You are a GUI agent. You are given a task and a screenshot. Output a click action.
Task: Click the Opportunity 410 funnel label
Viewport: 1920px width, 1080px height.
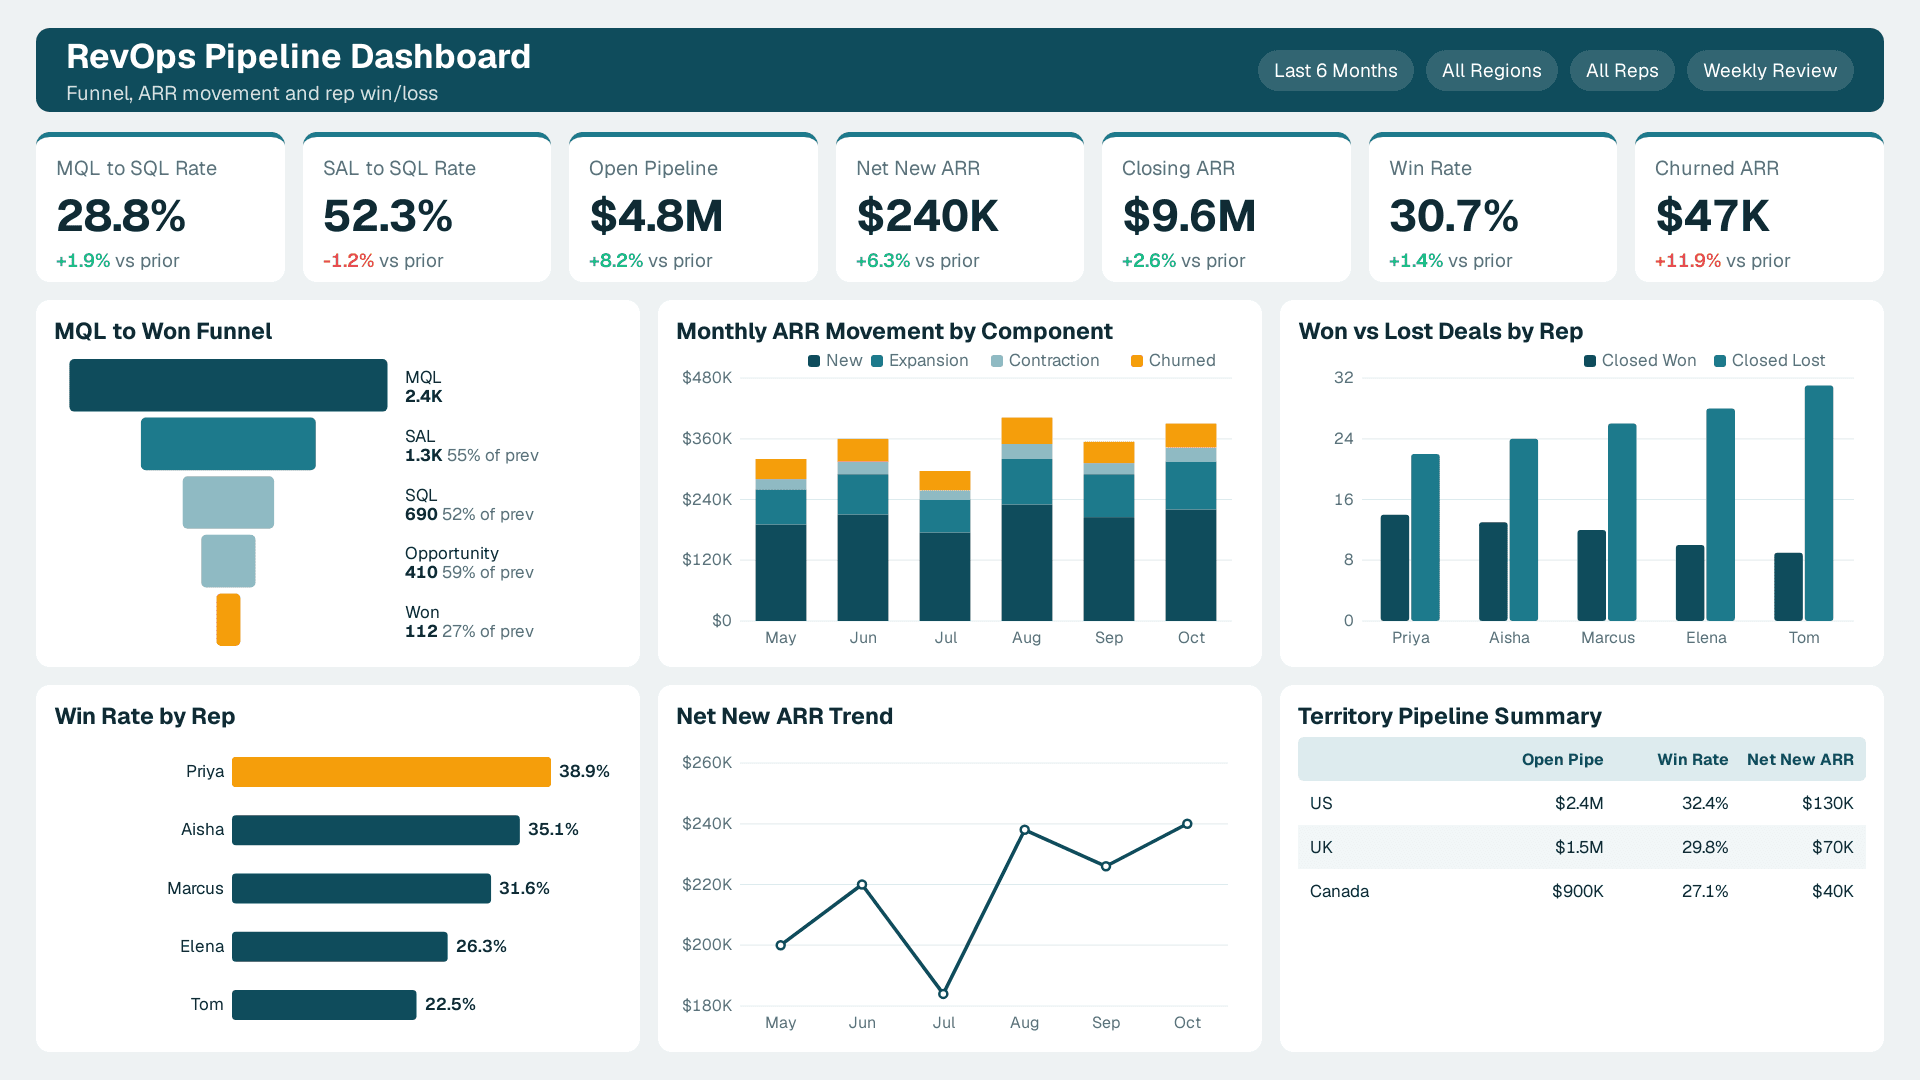(469, 563)
